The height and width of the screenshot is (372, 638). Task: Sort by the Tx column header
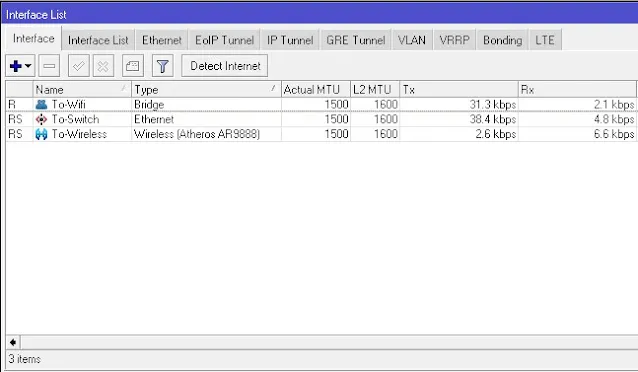click(x=459, y=90)
